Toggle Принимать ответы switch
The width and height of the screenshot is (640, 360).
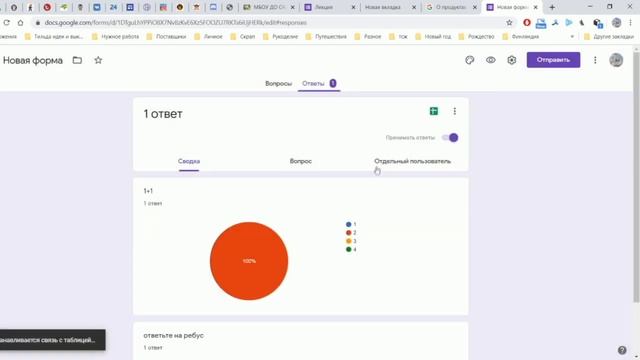point(450,138)
